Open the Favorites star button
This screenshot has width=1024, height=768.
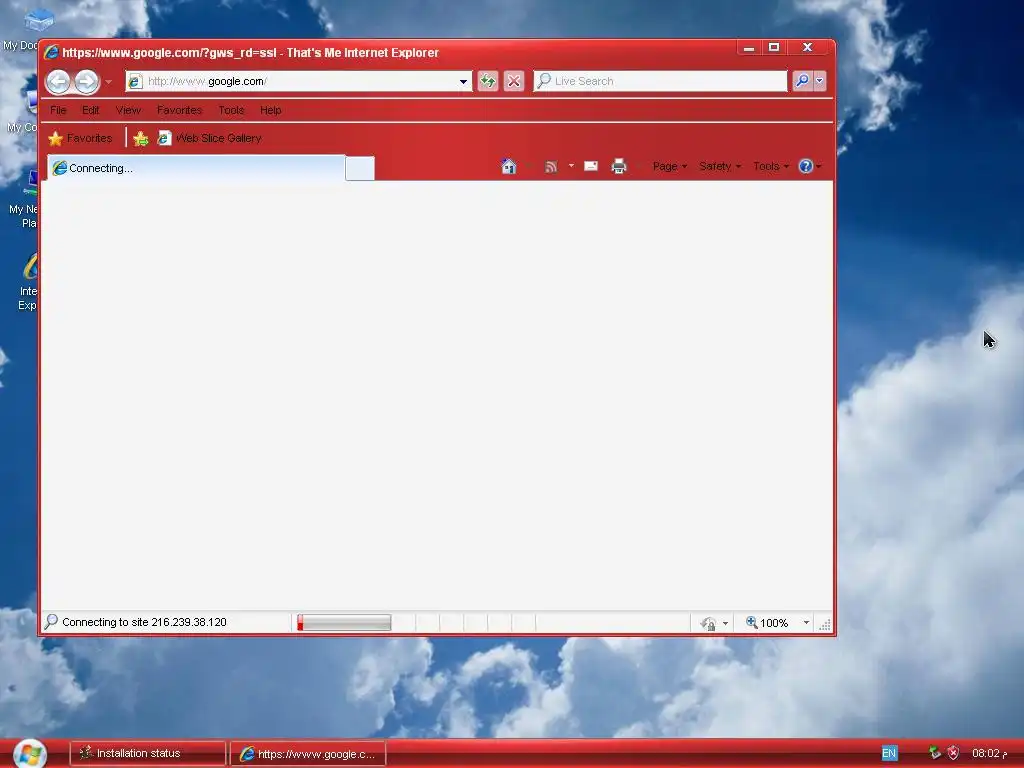[81, 138]
